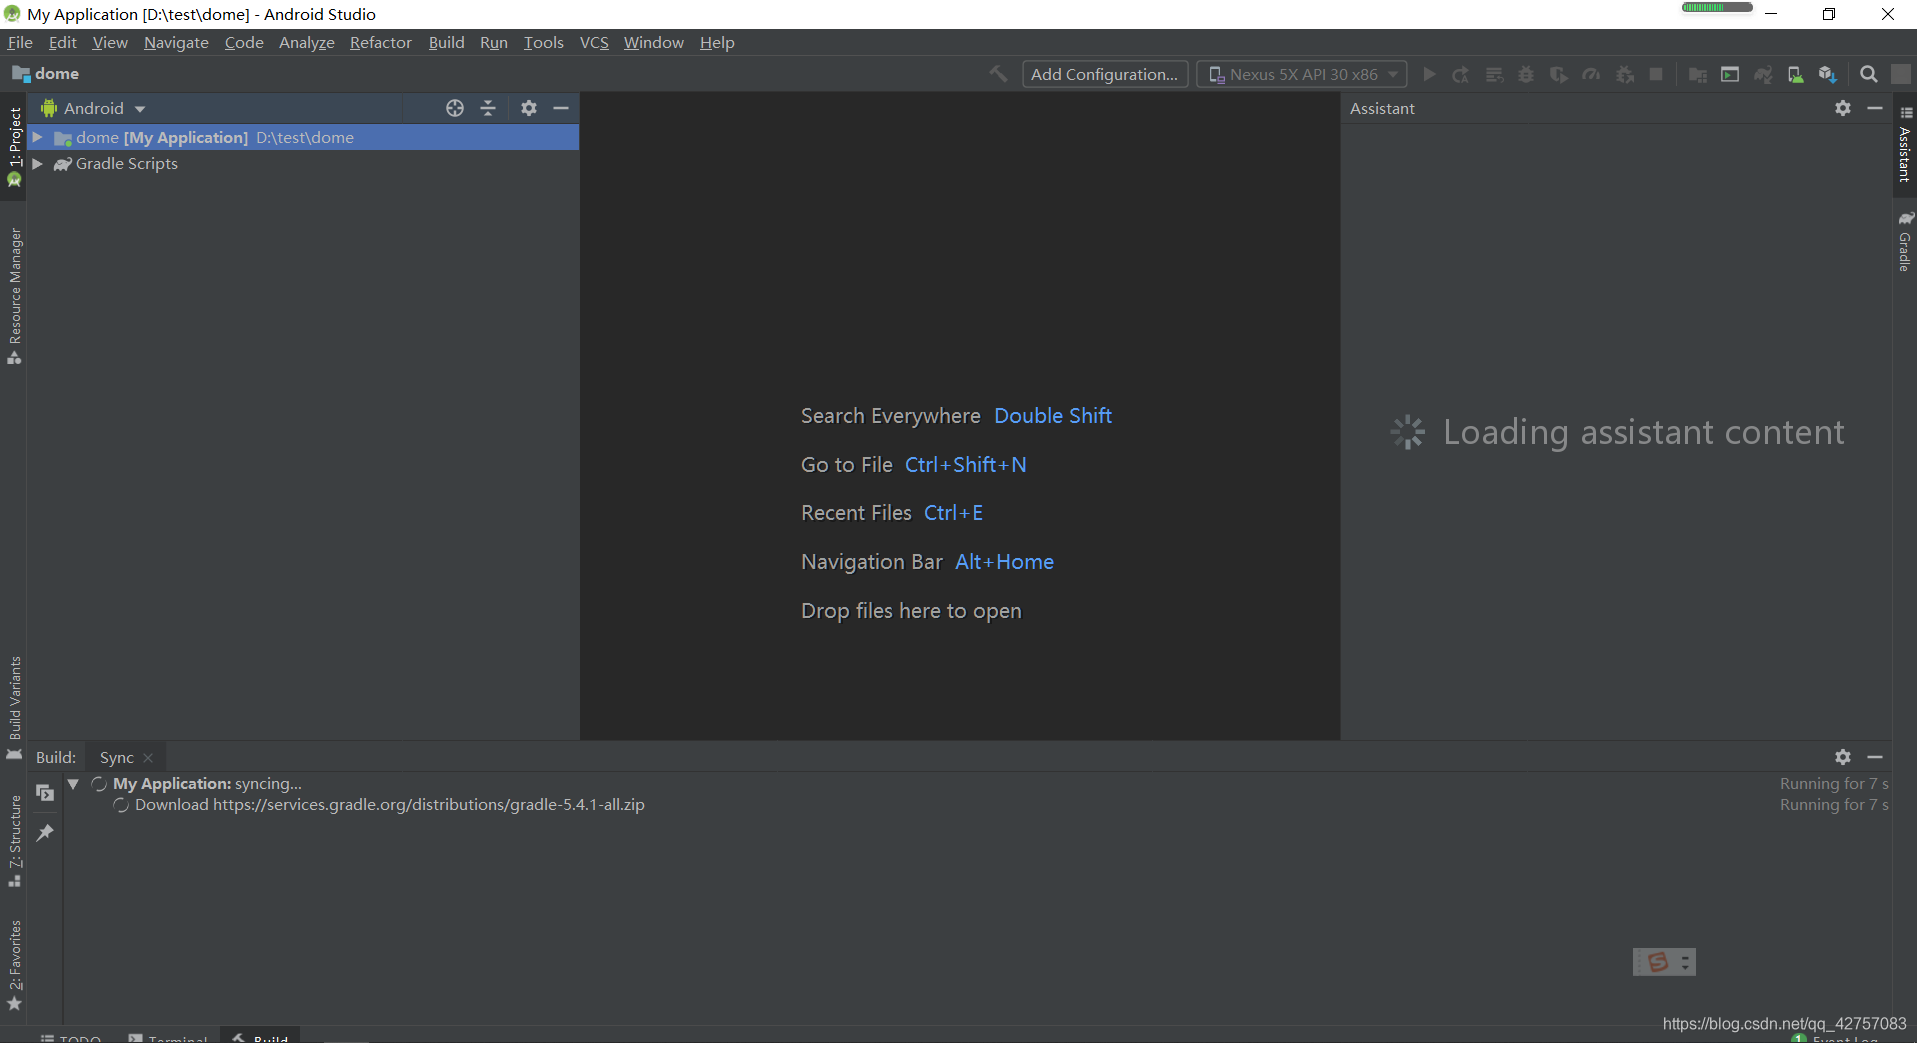Open the Analyze menu
The width and height of the screenshot is (1917, 1043).
(306, 42)
